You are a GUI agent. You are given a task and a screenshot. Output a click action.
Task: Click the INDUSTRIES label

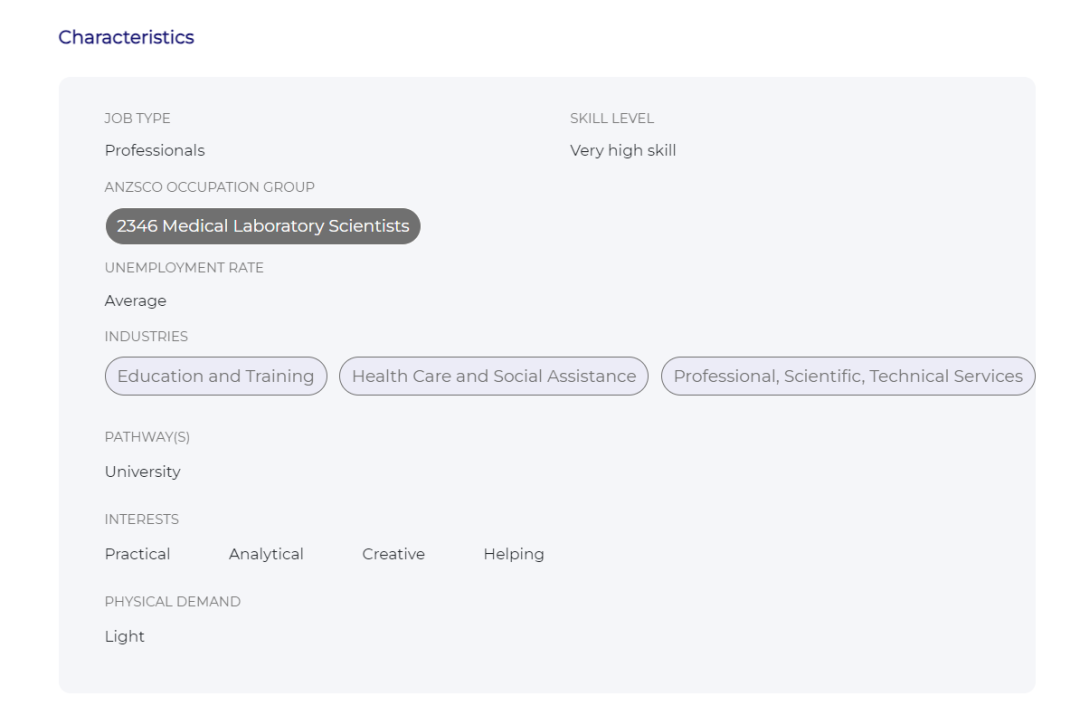pos(146,337)
